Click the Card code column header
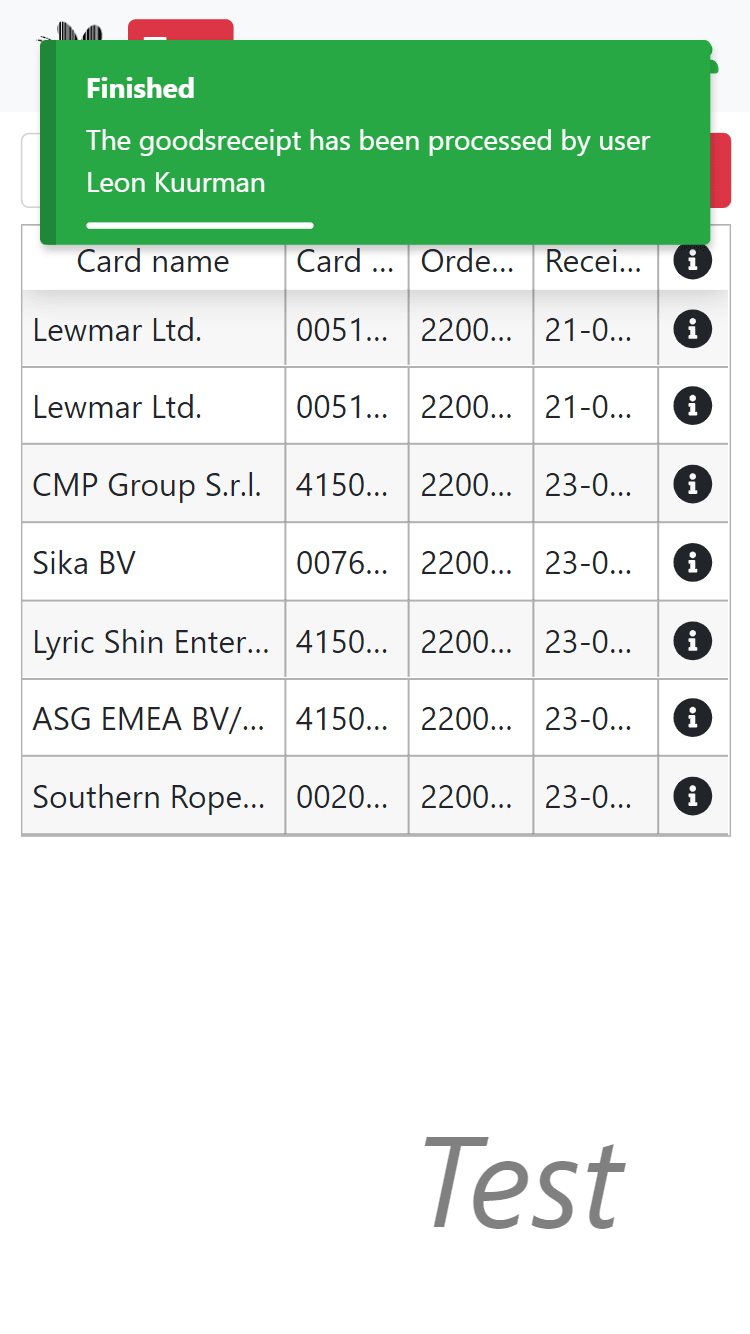 [347, 262]
